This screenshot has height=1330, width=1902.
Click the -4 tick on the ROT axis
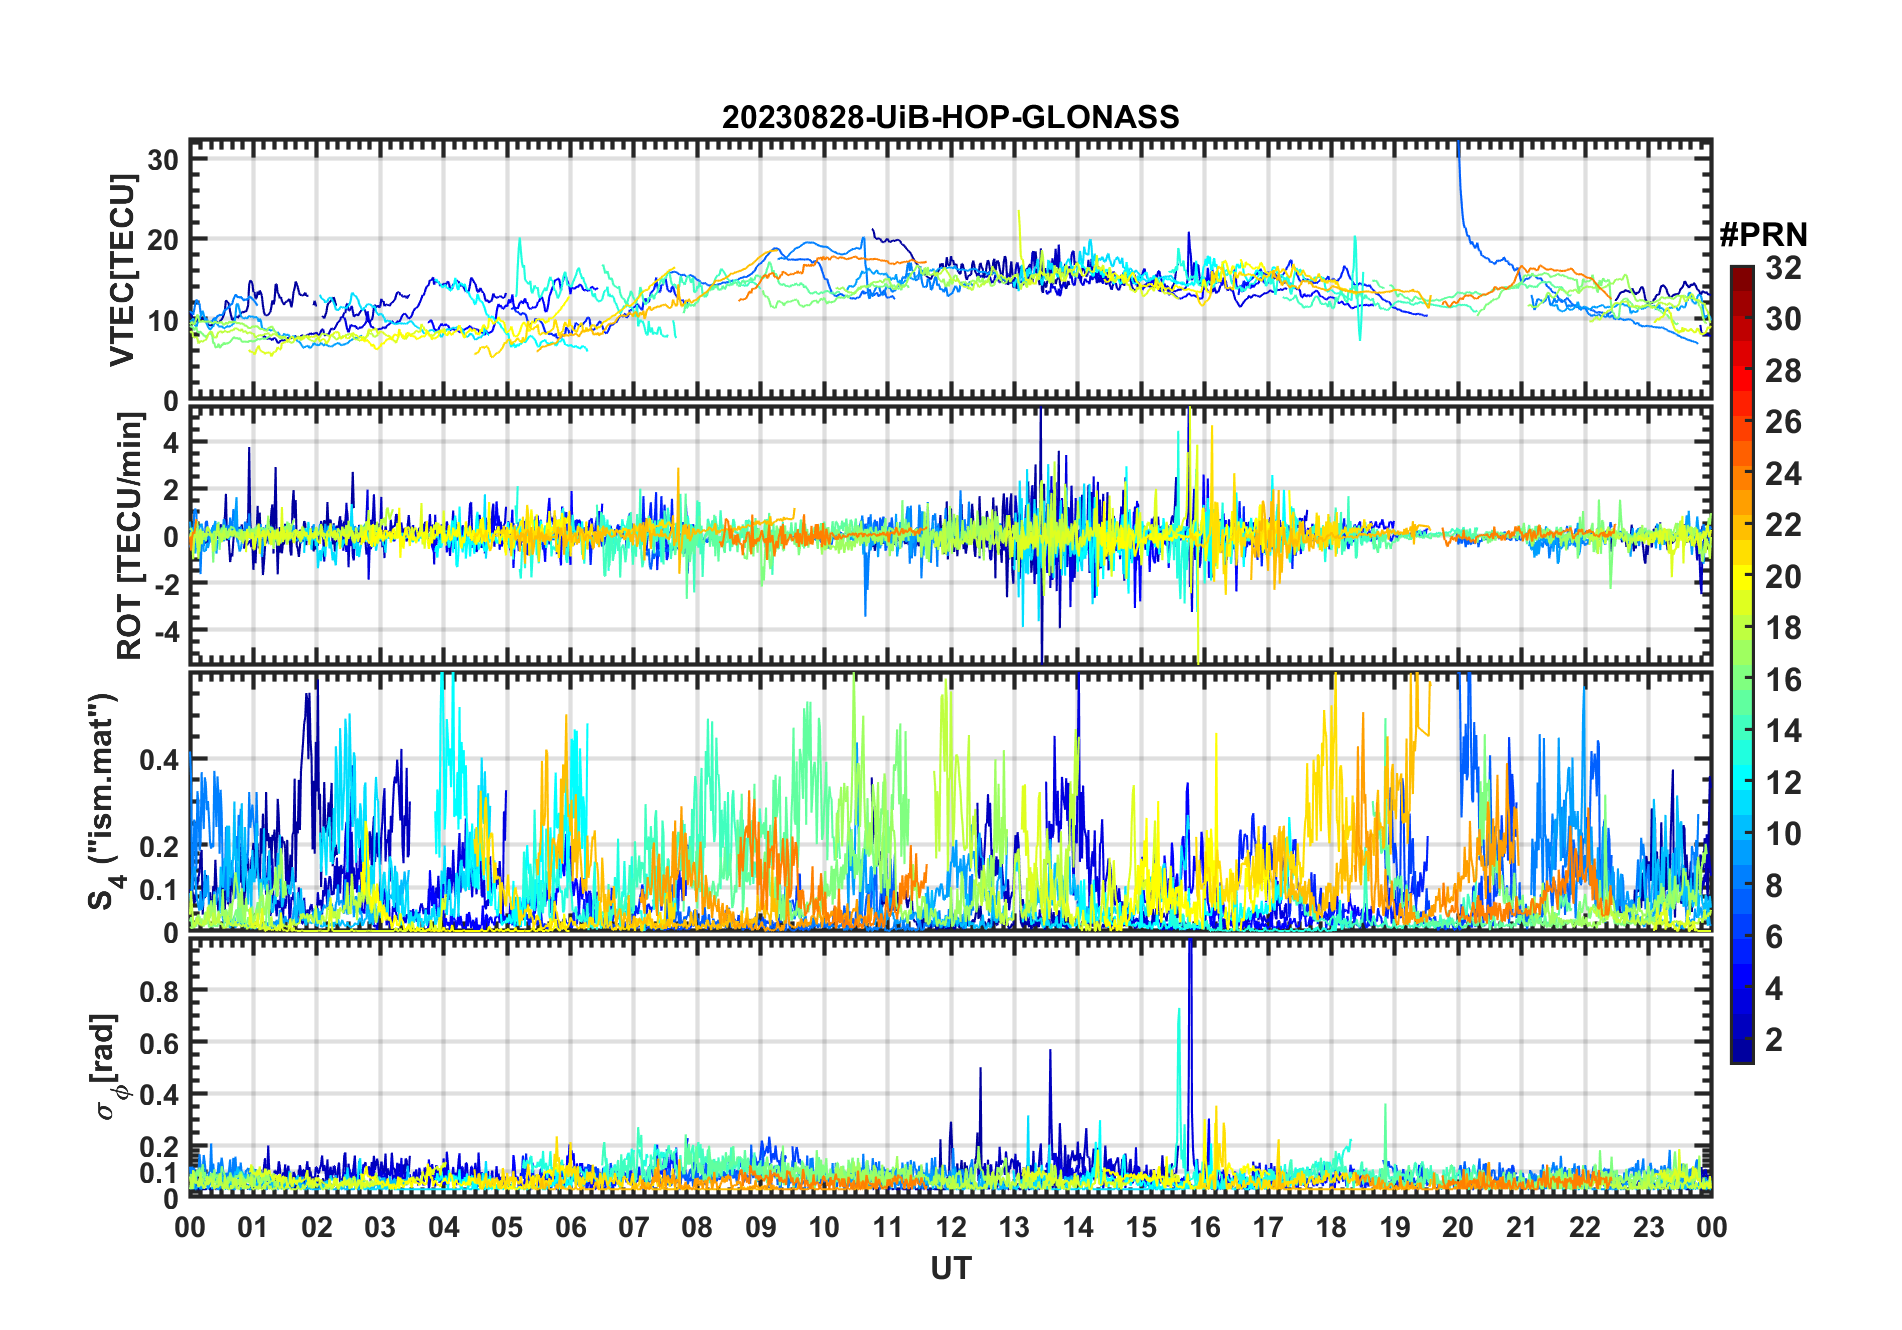pos(160,632)
